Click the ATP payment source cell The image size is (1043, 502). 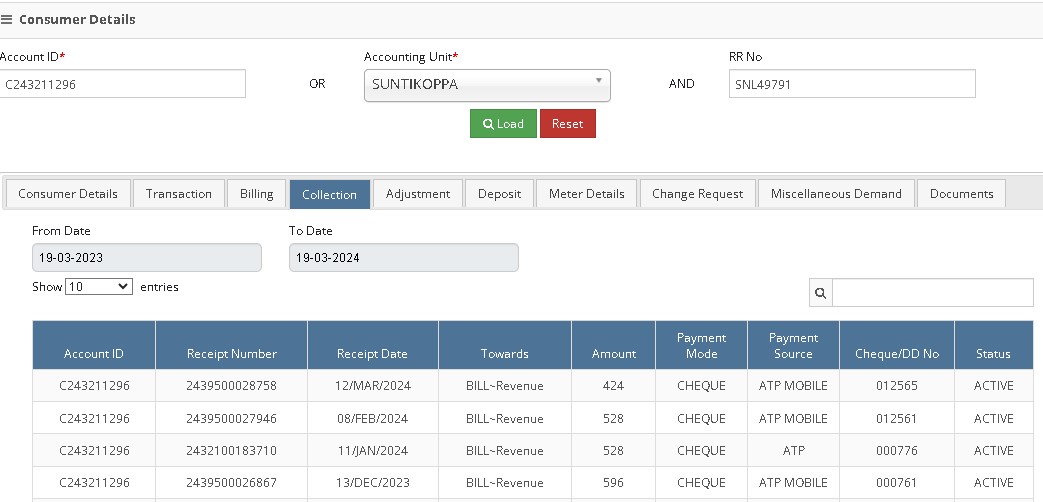click(x=793, y=450)
